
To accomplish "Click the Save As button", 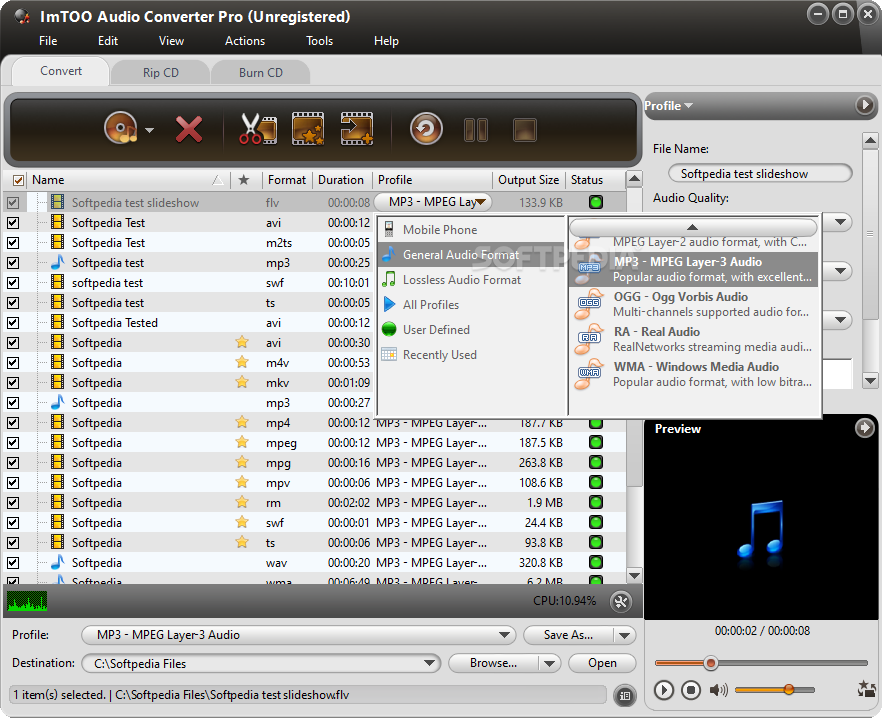I will click(568, 635).
